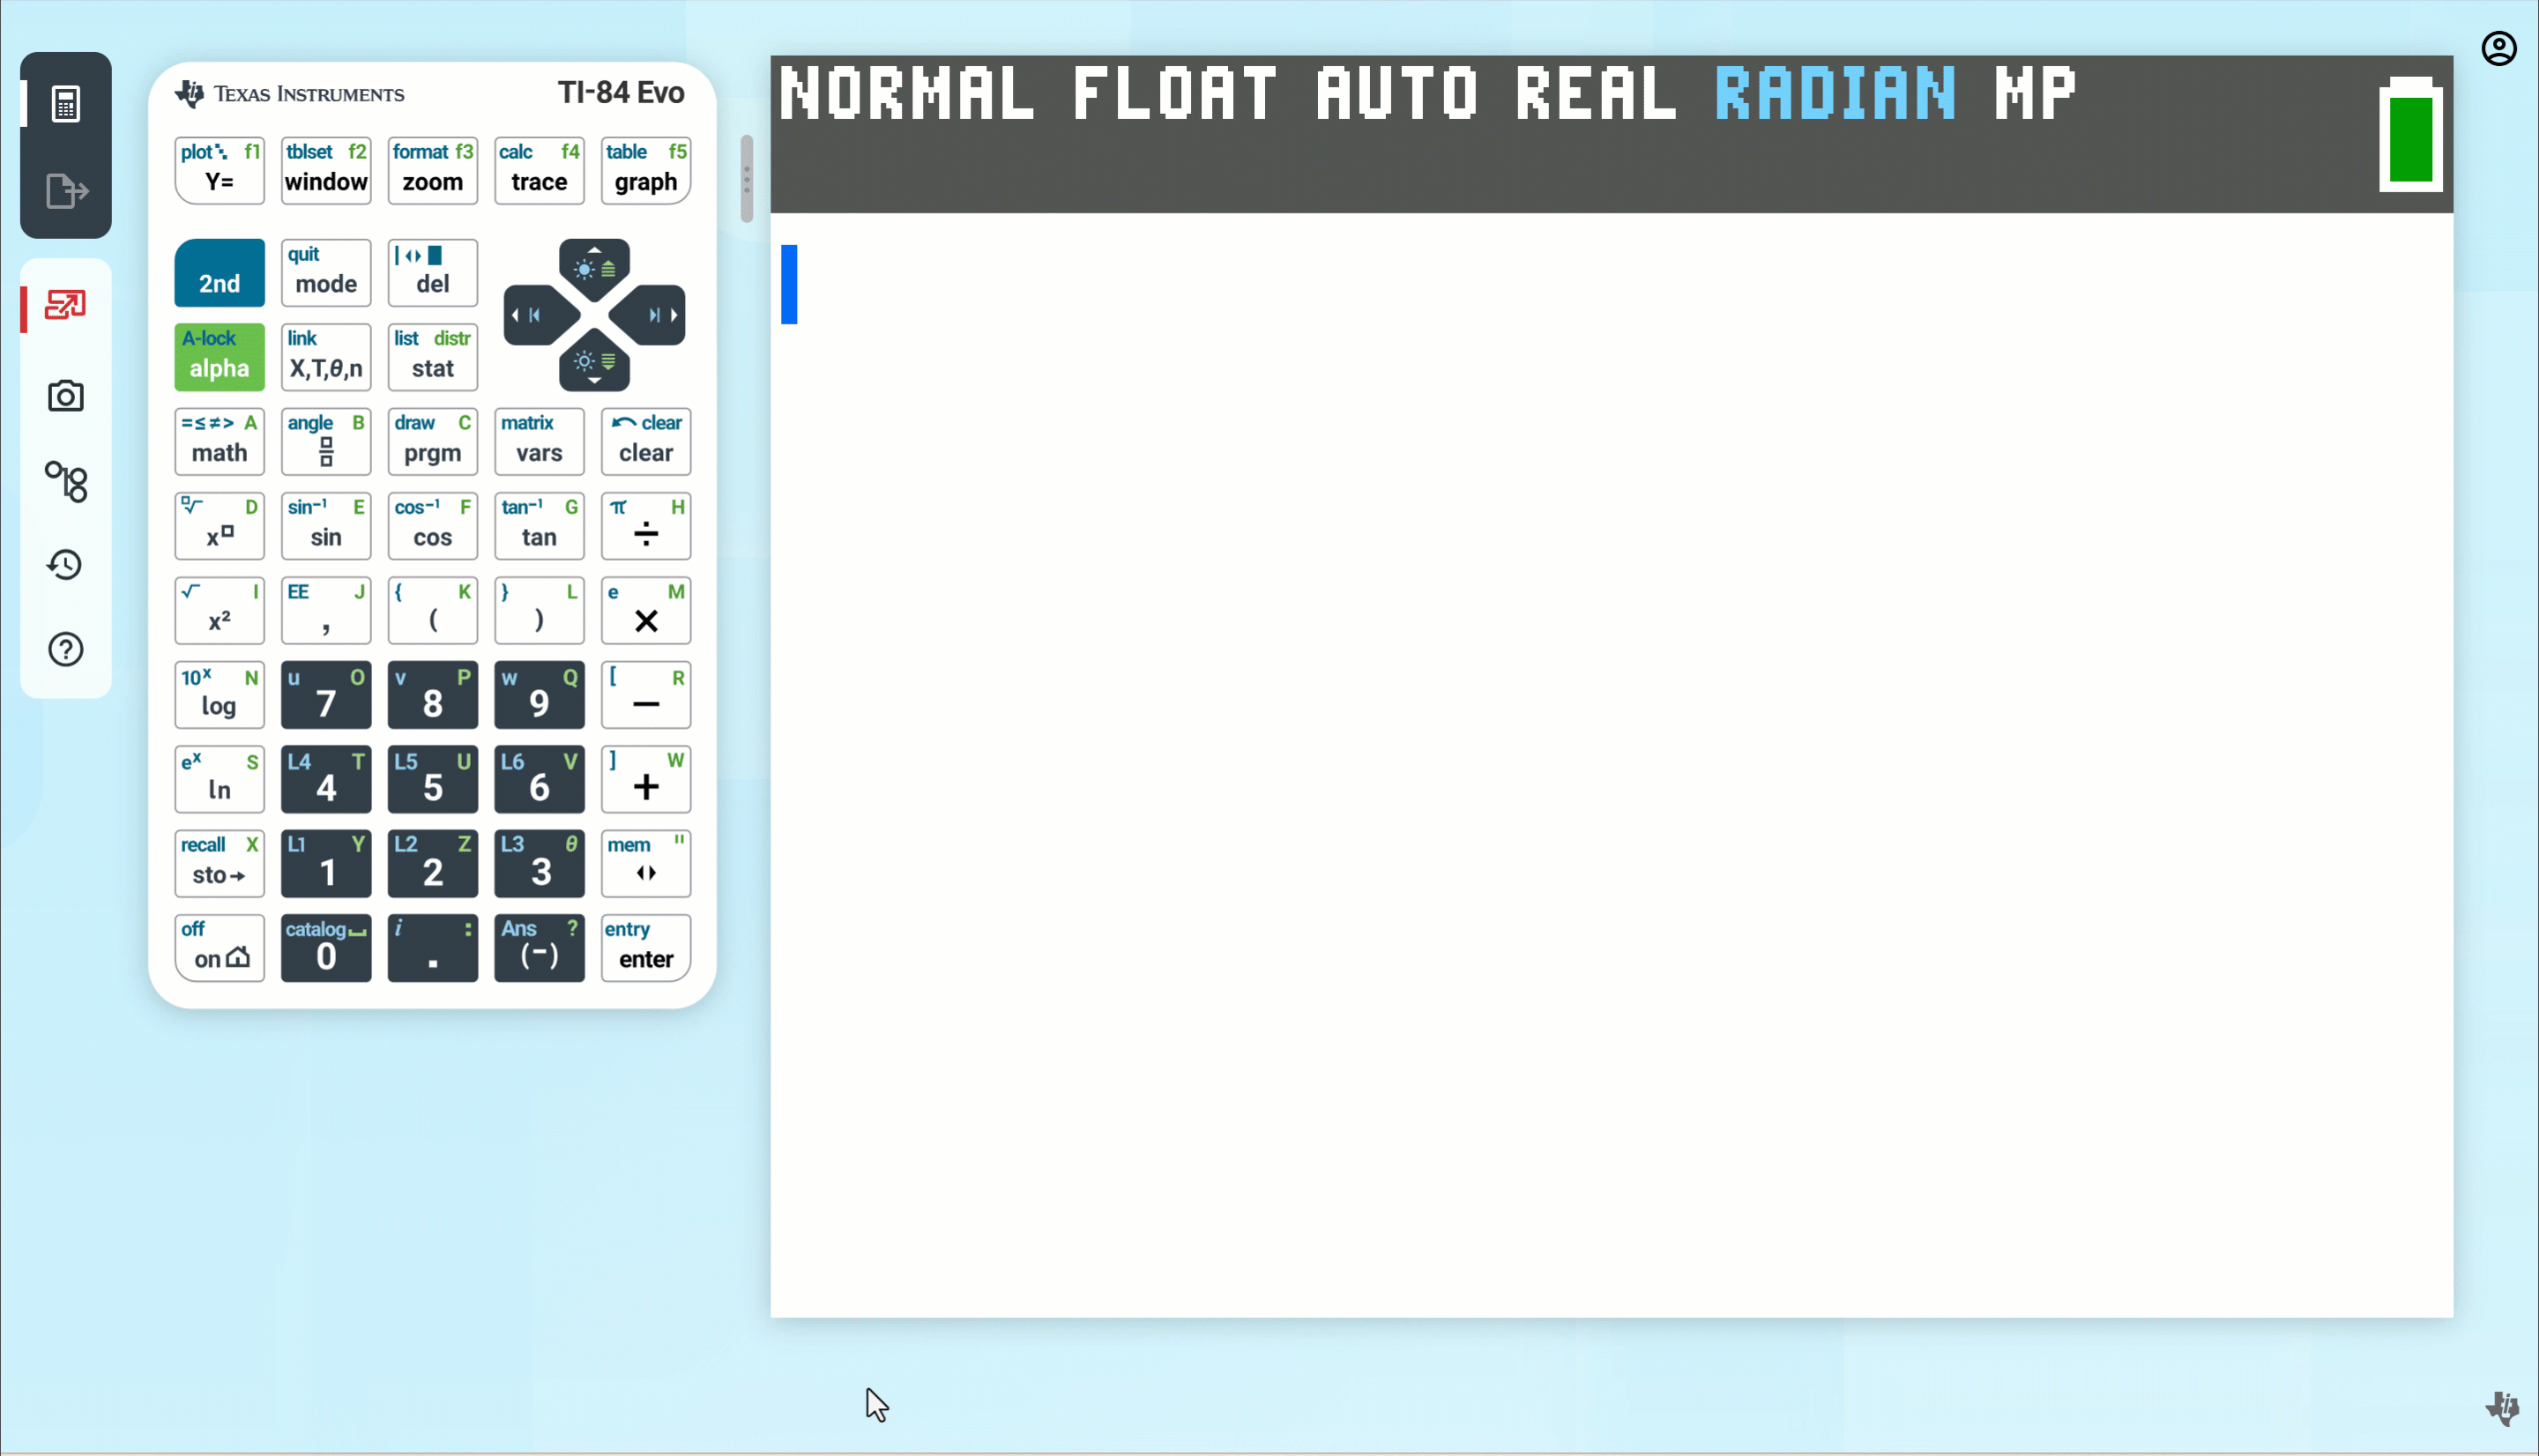Click the prgm key
2539x1456 pixels.
(x=433, y=441)
